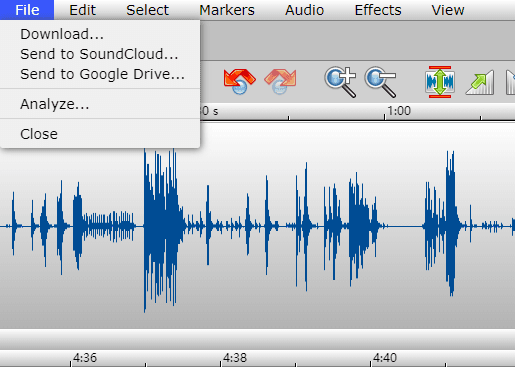Choose Send to Google Drive... entry
Image resolution: width=515 pixels, height=367 pixels.
pos(100,74)
